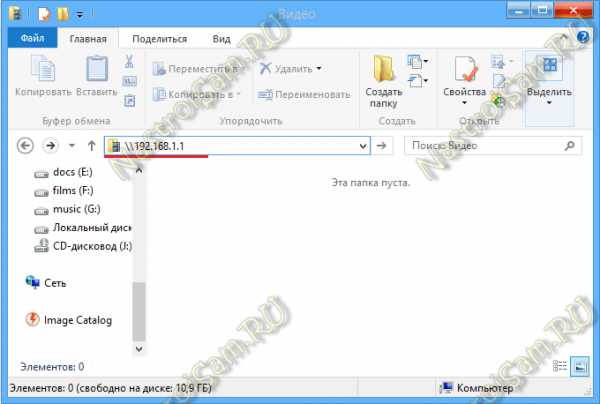Switch to details list view mode
This screenshot has height=404, width=600.
[560, 366]
